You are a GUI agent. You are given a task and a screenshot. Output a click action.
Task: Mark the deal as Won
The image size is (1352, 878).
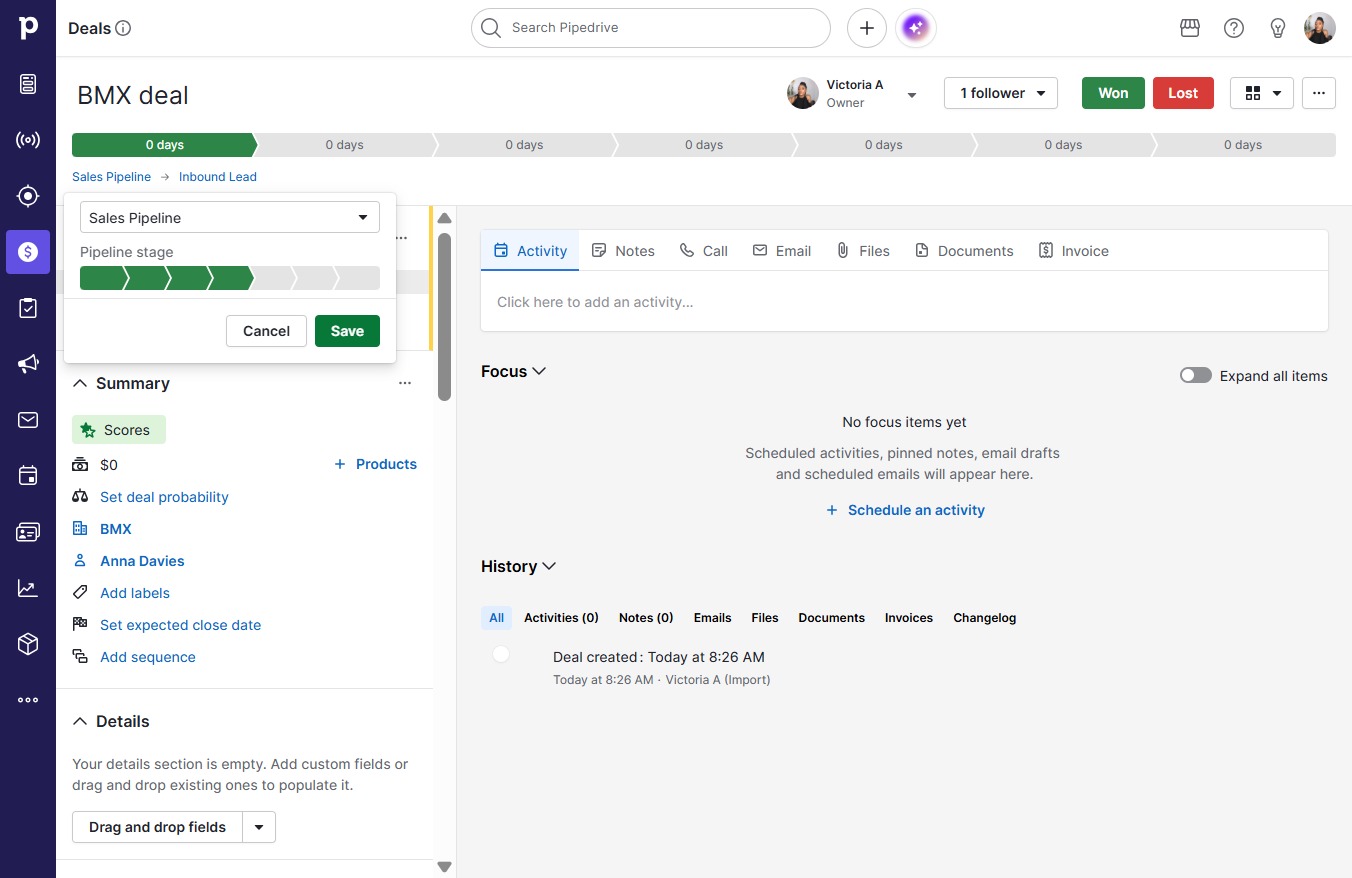[1113, 93]
